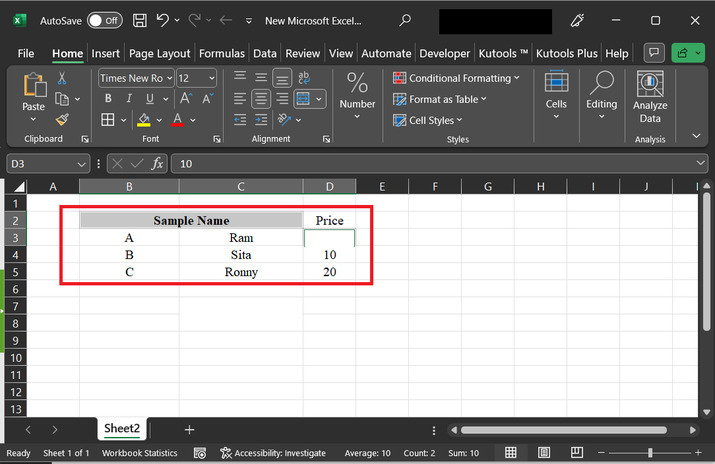
Task: Click the Format Painter brush icon
Action: pyautogui.click(x=62, y=119)
